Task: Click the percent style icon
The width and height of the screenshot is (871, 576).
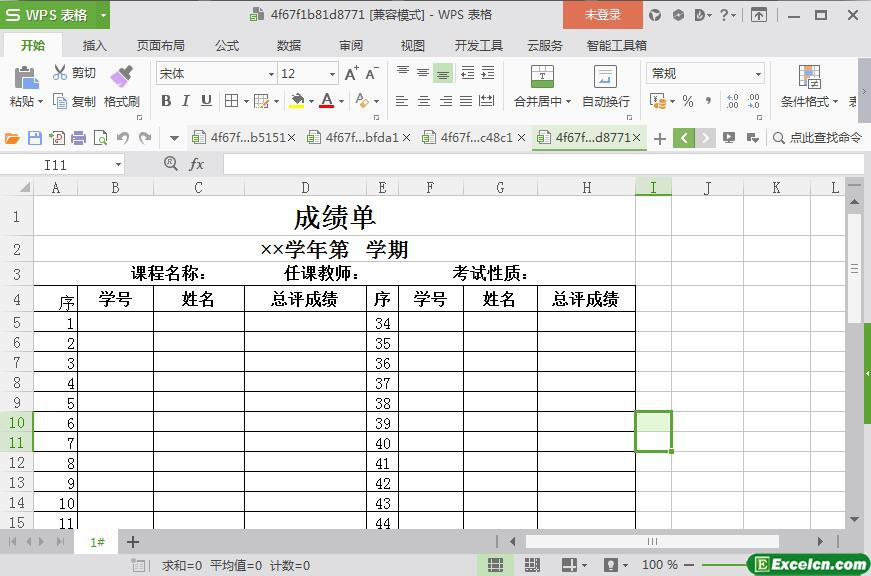Action: tap(688, 101)
